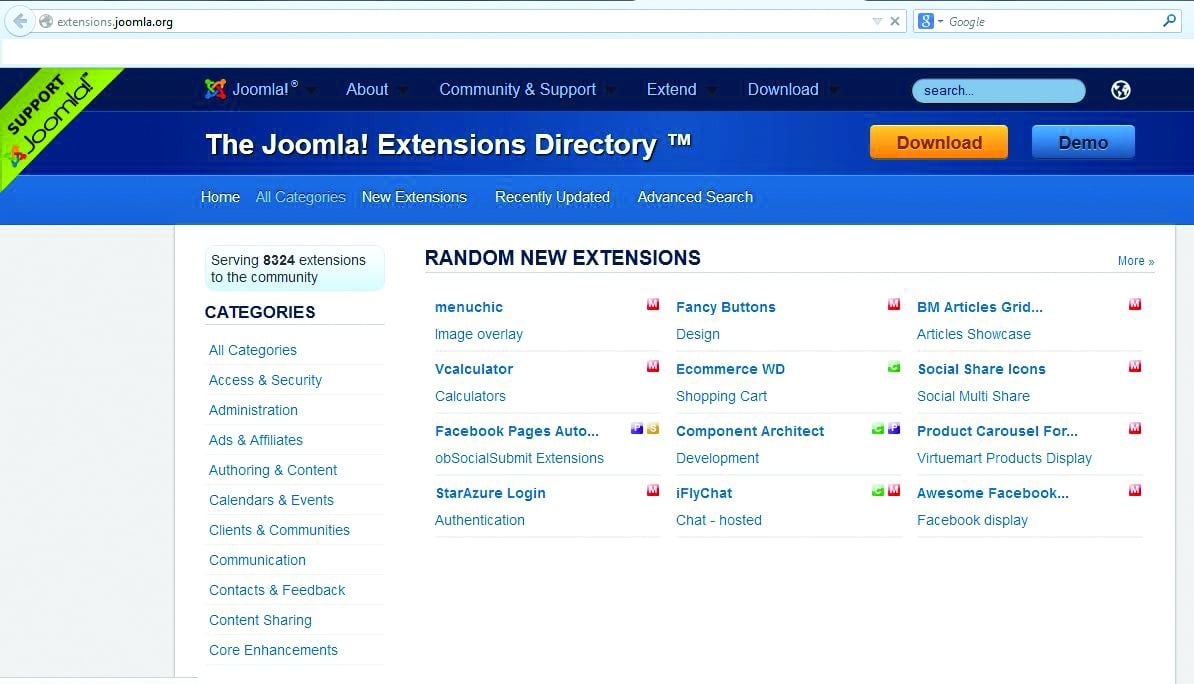This screenshot has height=684, width=1194.
Task: Open the Administration category
Action: [x=253, y=410]
